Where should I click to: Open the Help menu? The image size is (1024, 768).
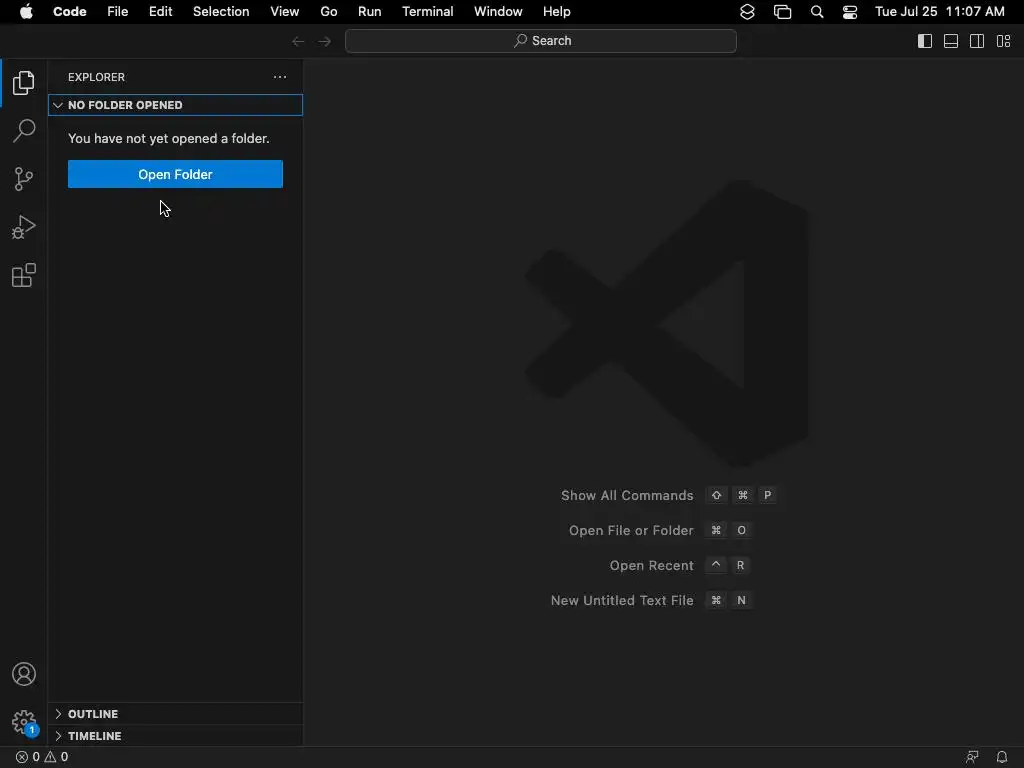point(556,12)
